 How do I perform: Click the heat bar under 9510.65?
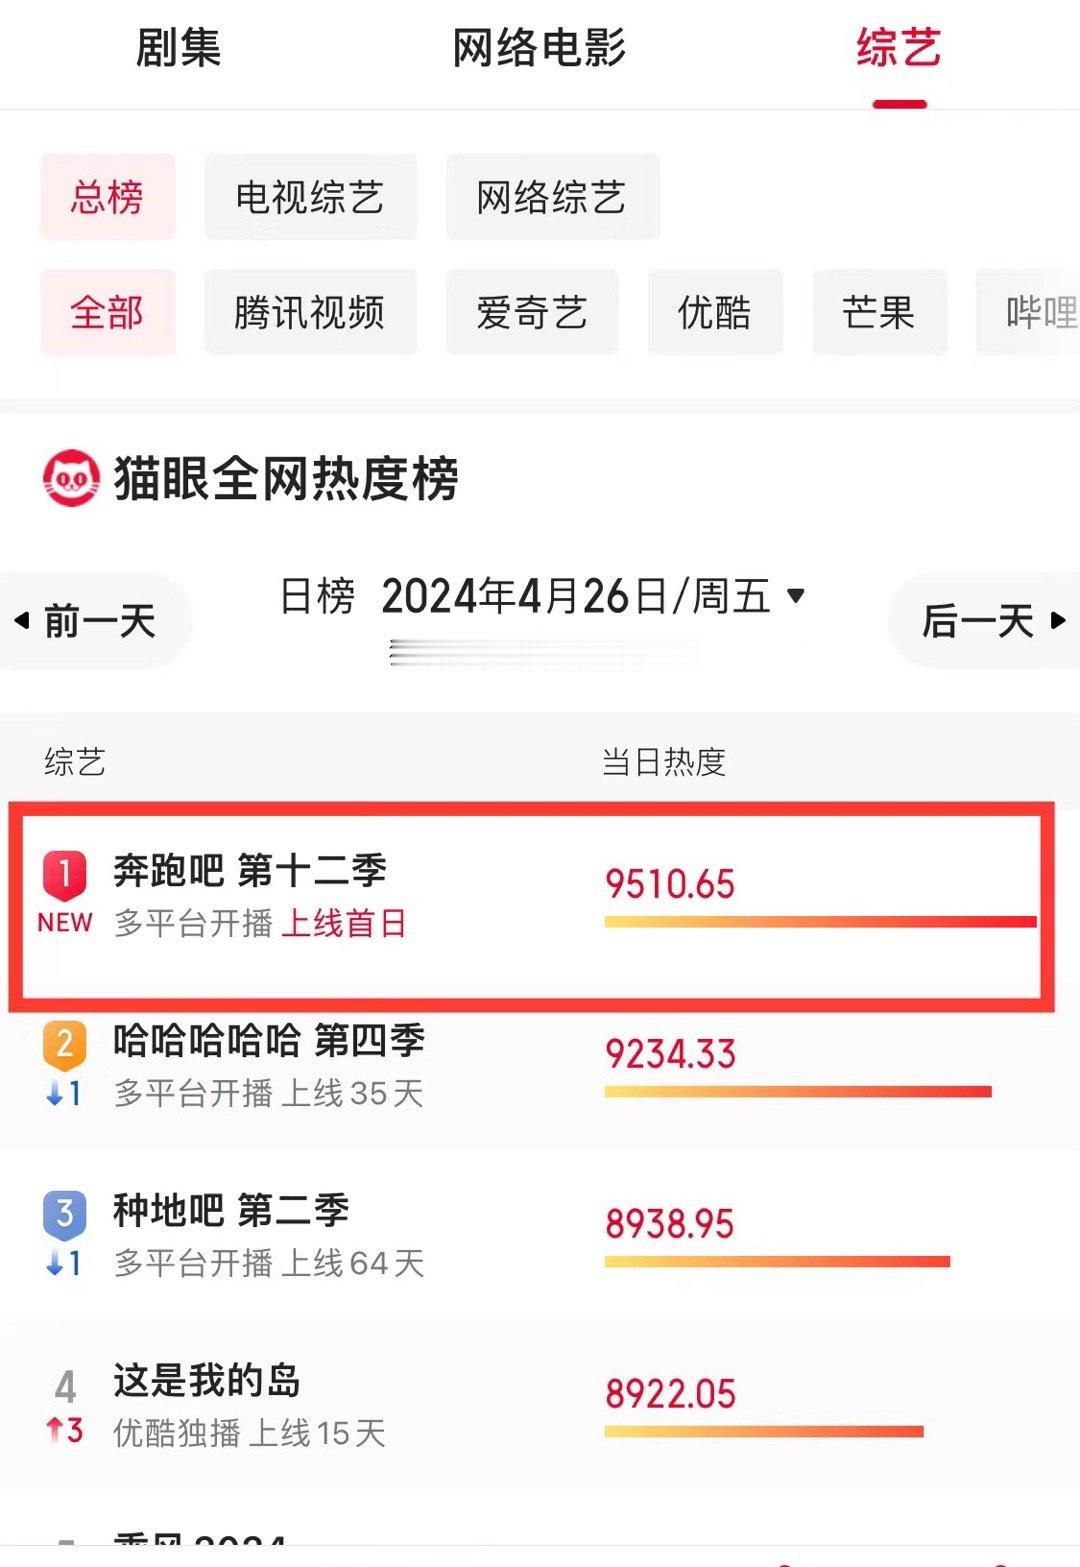click(x=820, y=921)
